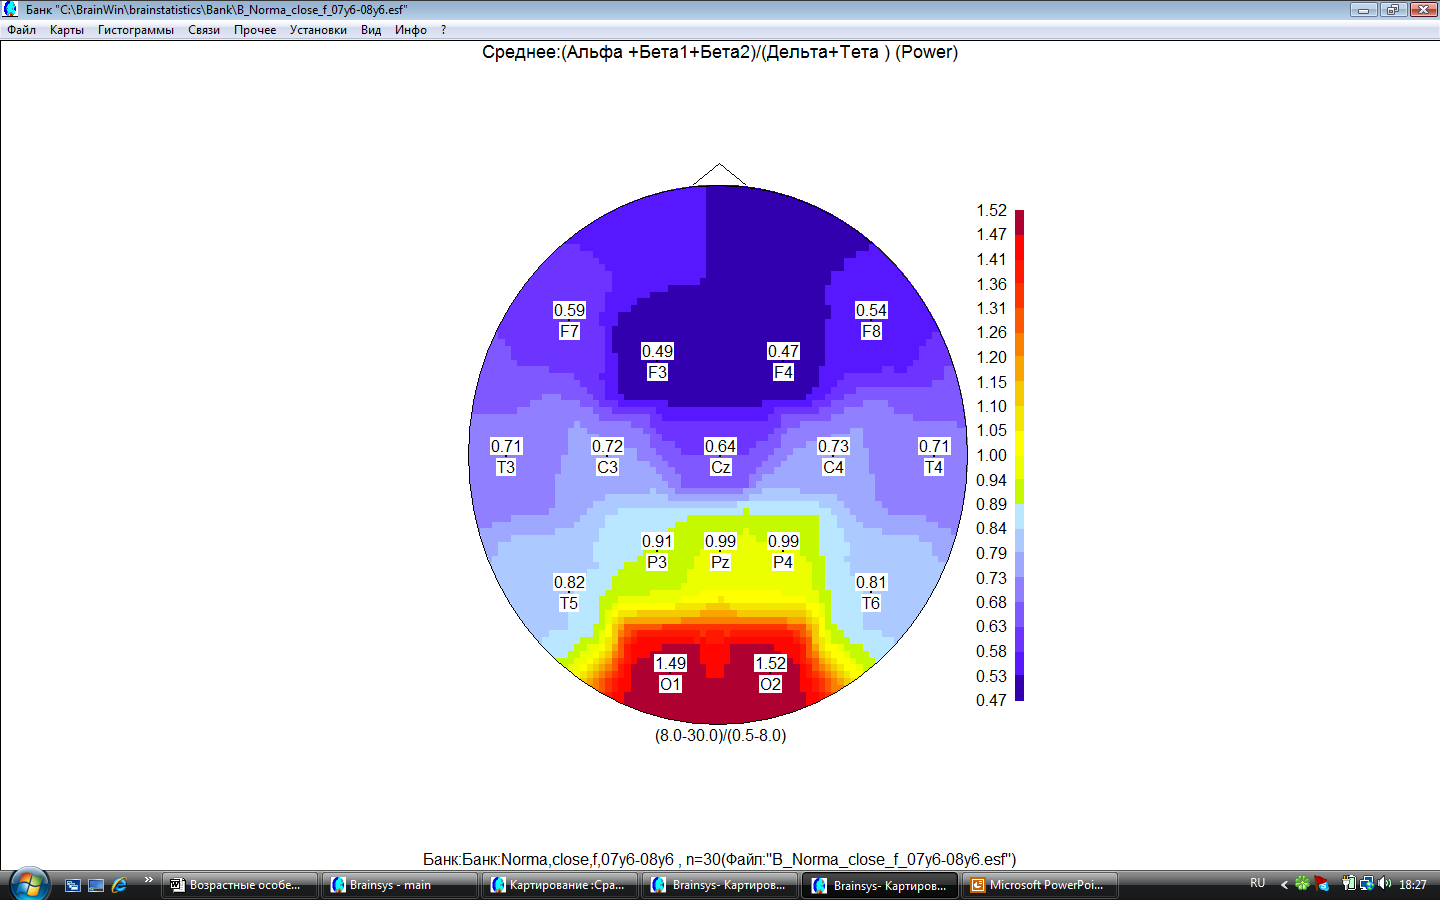Screen dimensions: 1440x900
Task: Open the Файл menu
Action: click(21, 30)
